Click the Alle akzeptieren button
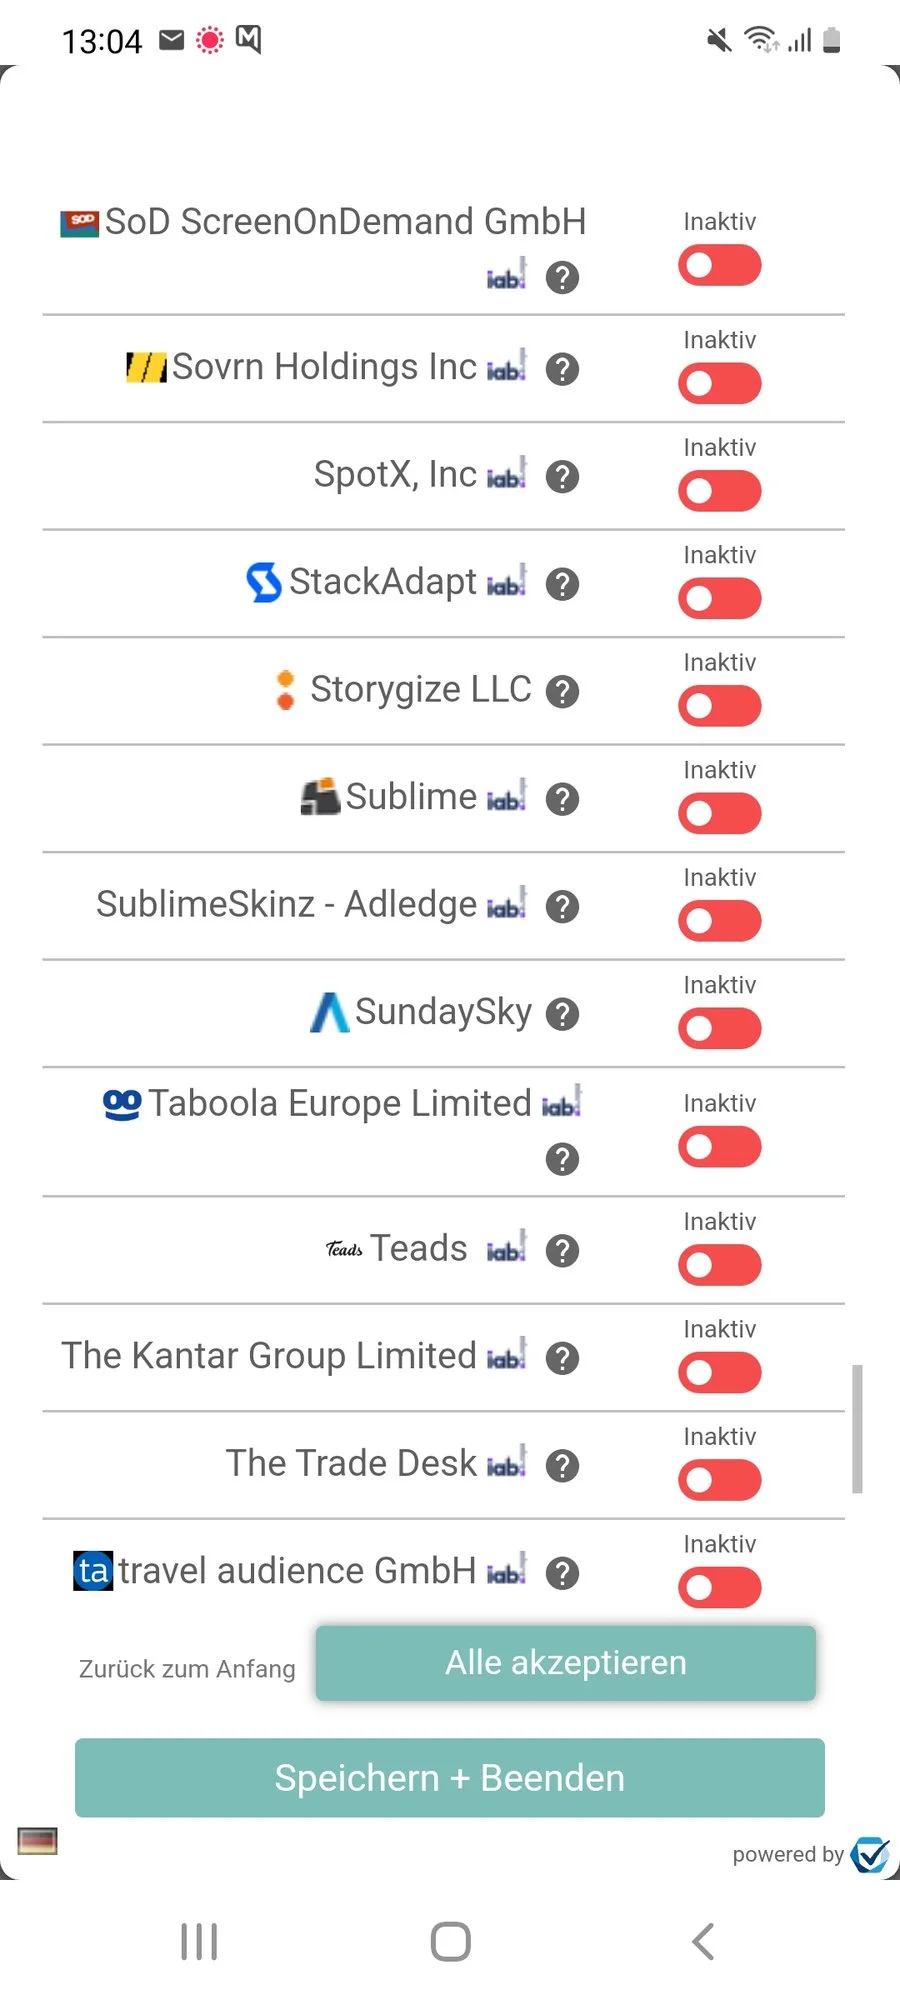This screenshot has width=900, height=2000. click(x=565, y=1663)
